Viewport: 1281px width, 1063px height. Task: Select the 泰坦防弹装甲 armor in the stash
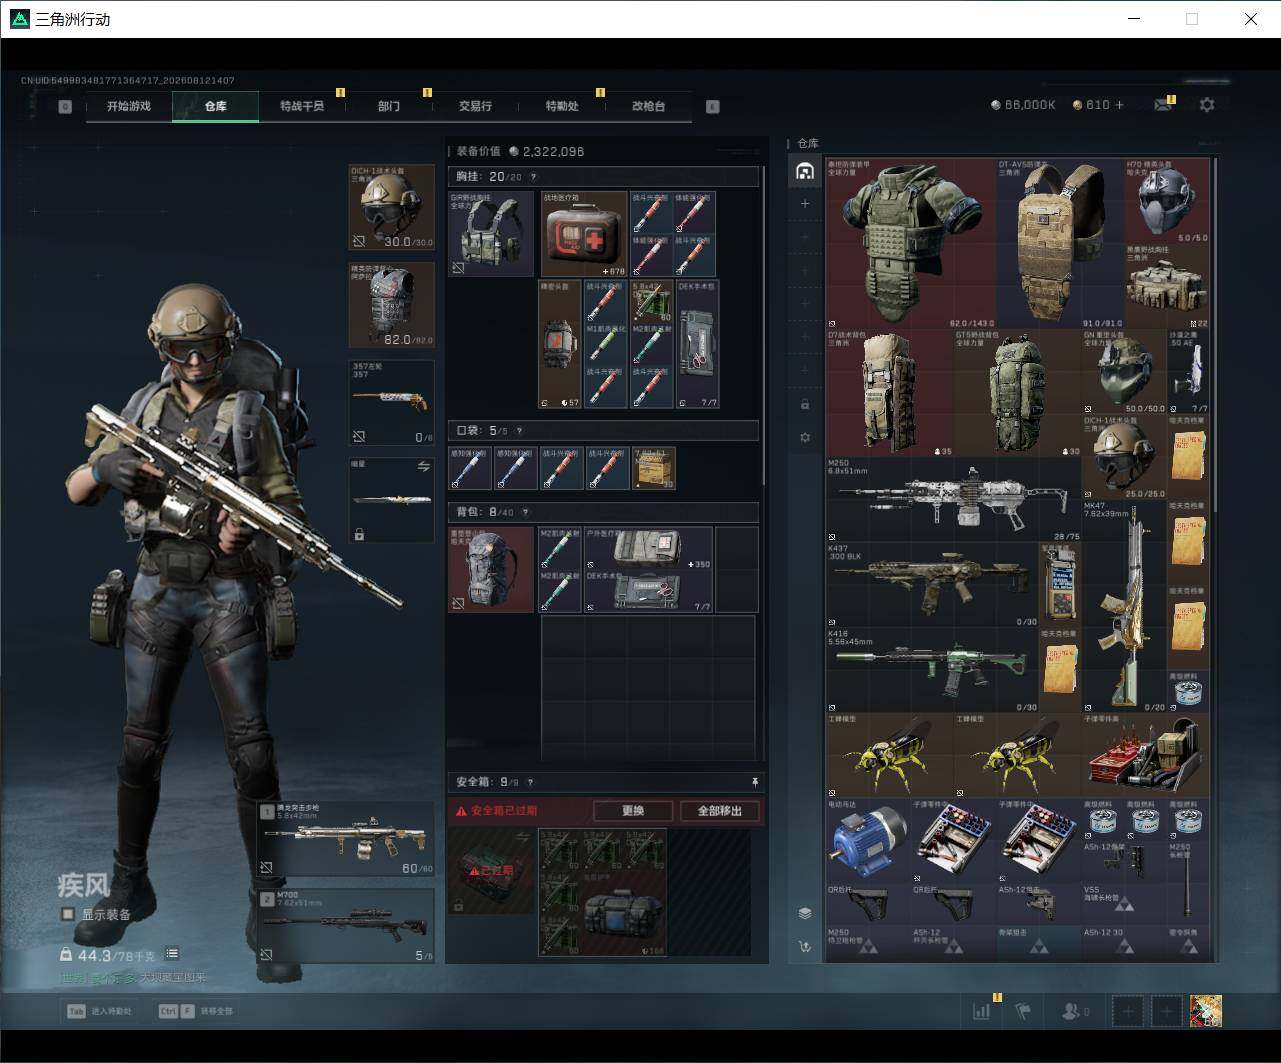[x=911, y=244]
